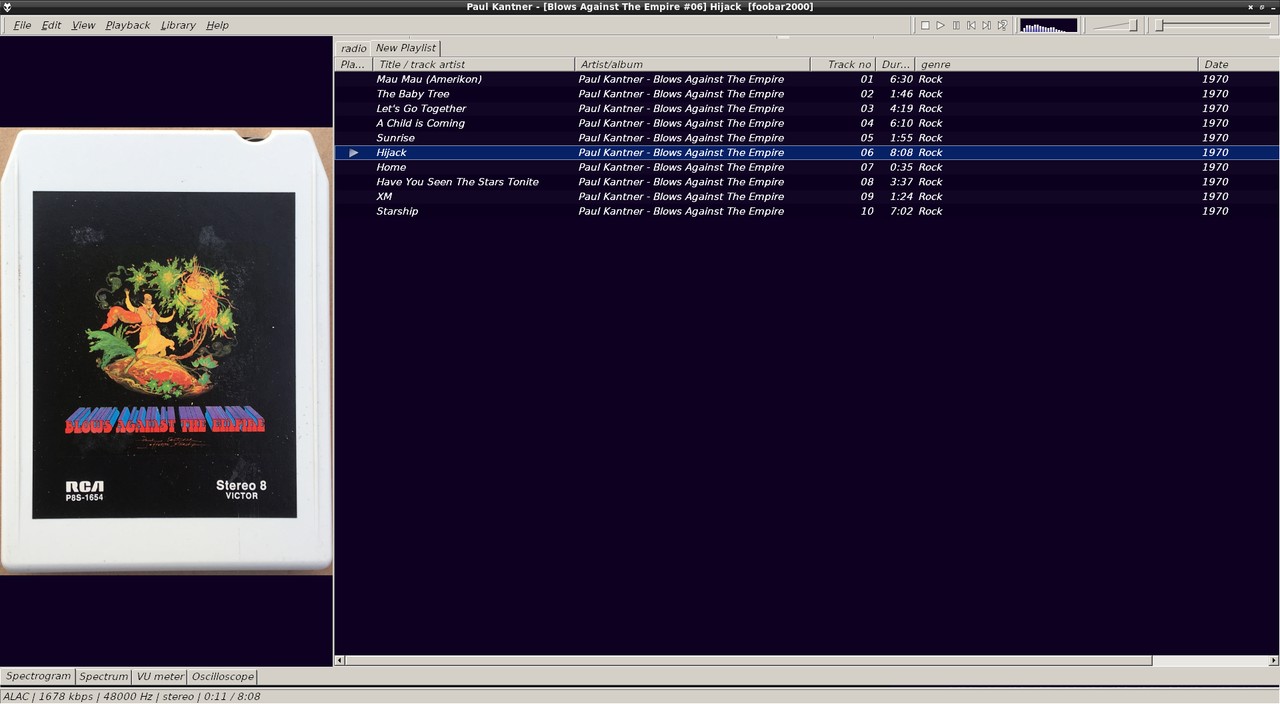The image size is (1280, 704).
Task: Sort by Date column header
Action: 1238,64
